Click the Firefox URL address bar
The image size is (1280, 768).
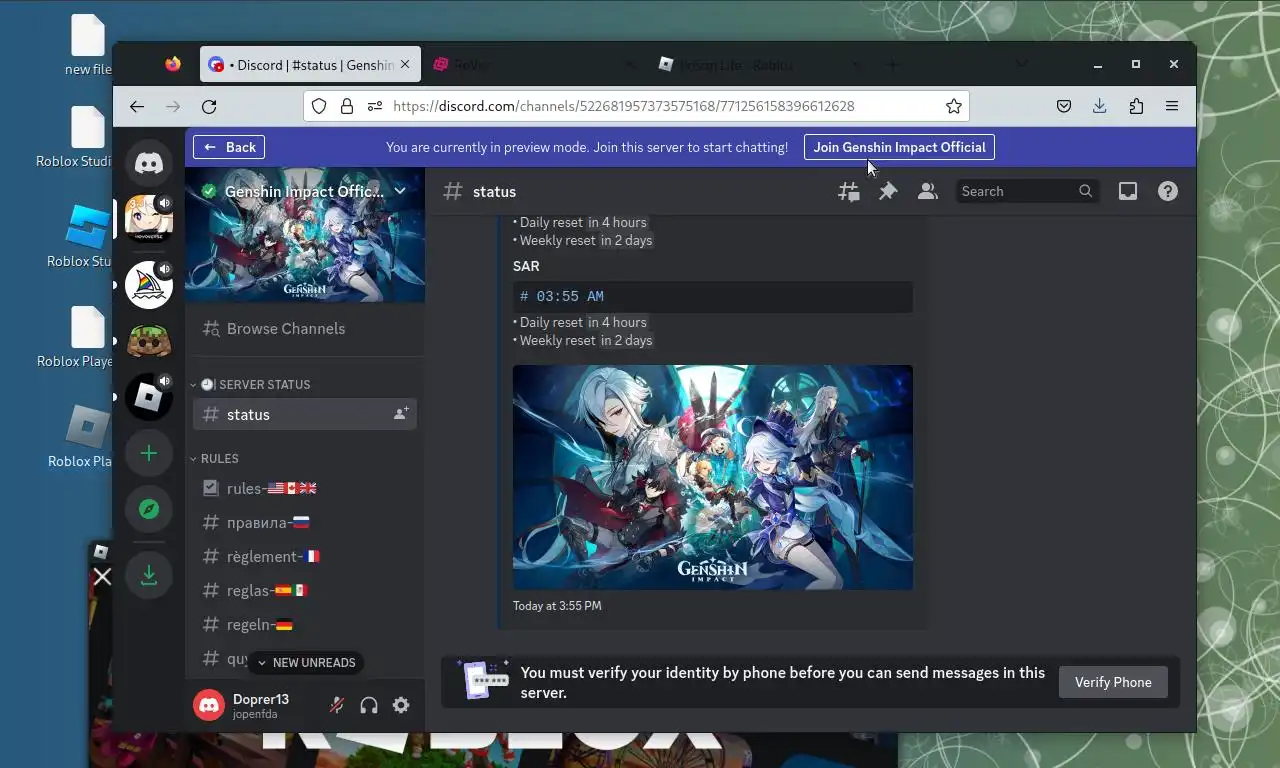(636, 106)
